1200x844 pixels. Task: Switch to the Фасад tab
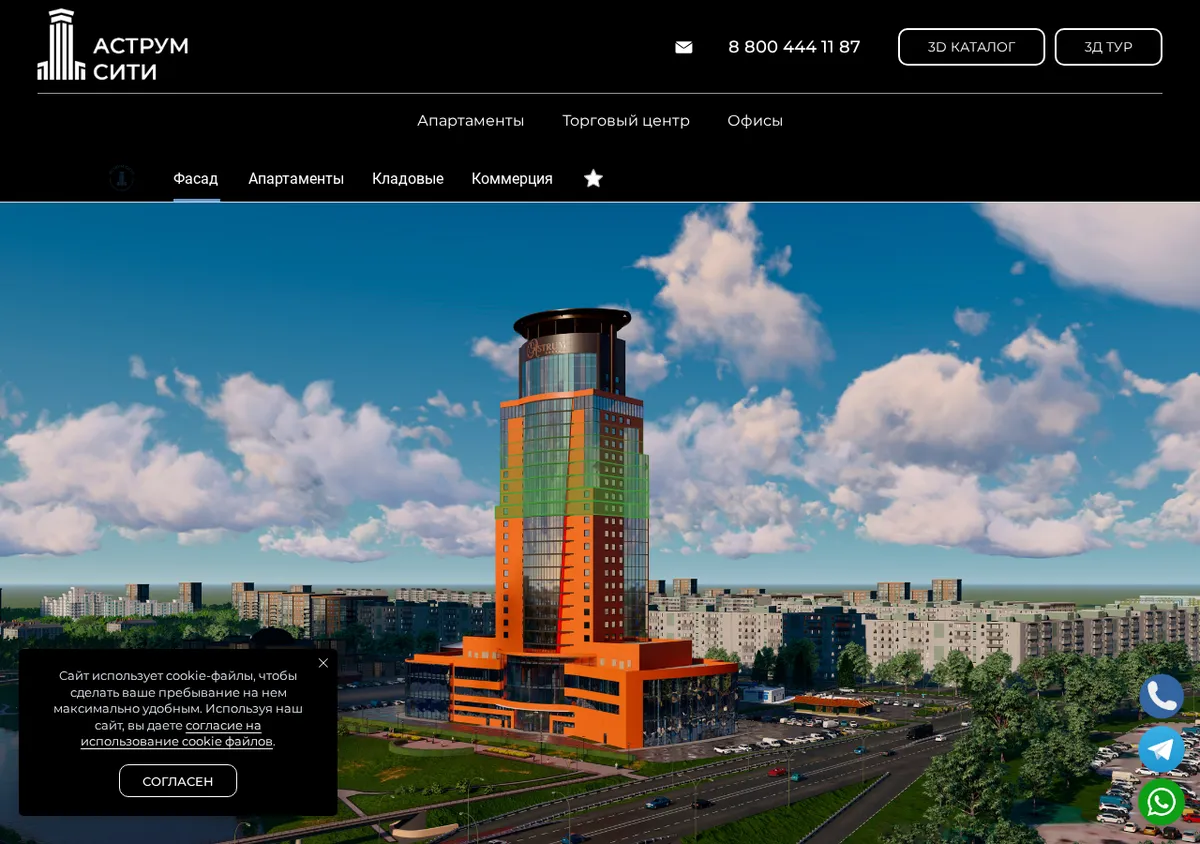click(x=195, y=179)
